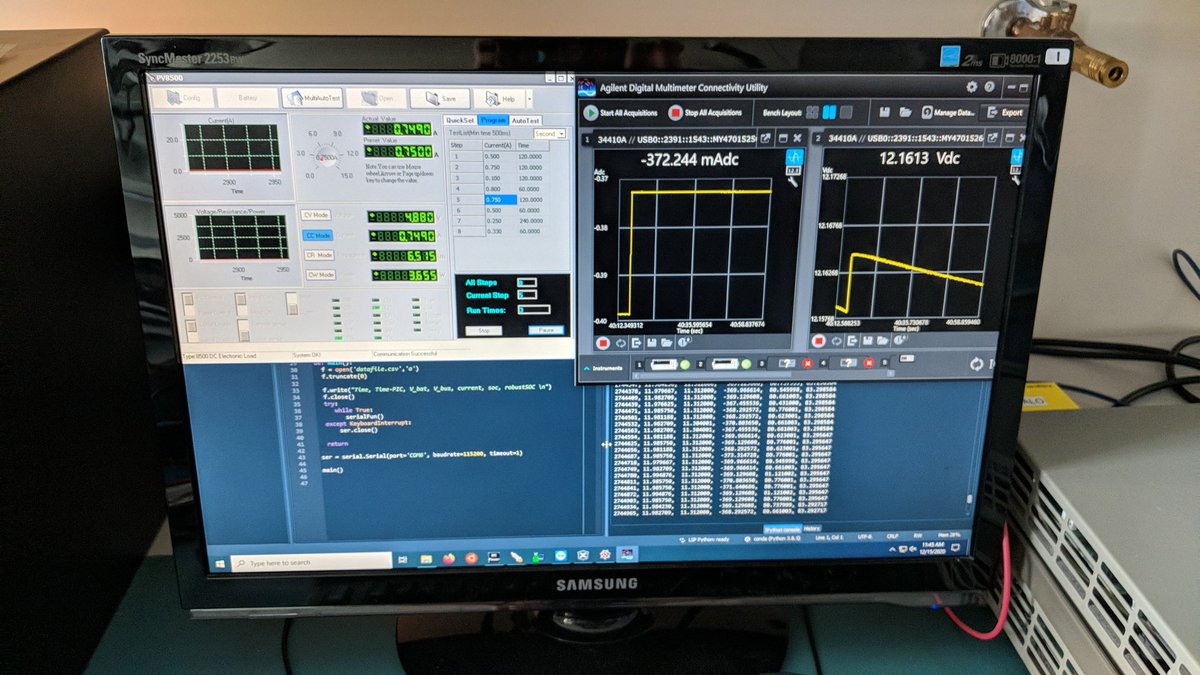This screenshot has height=675, width=1200.
Task: Pop out the instrument 1 panel
Action: 765,138
